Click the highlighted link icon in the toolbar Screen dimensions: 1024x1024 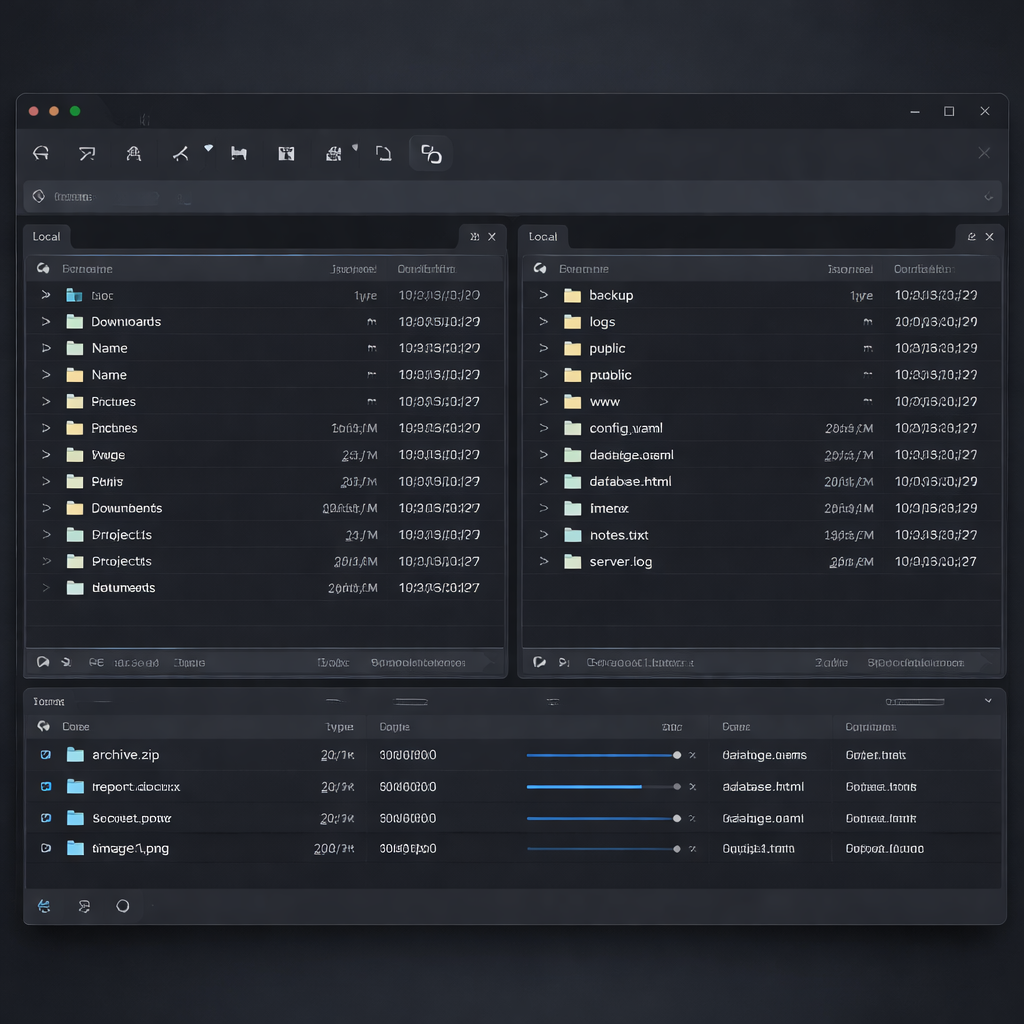tap(431, 154)
